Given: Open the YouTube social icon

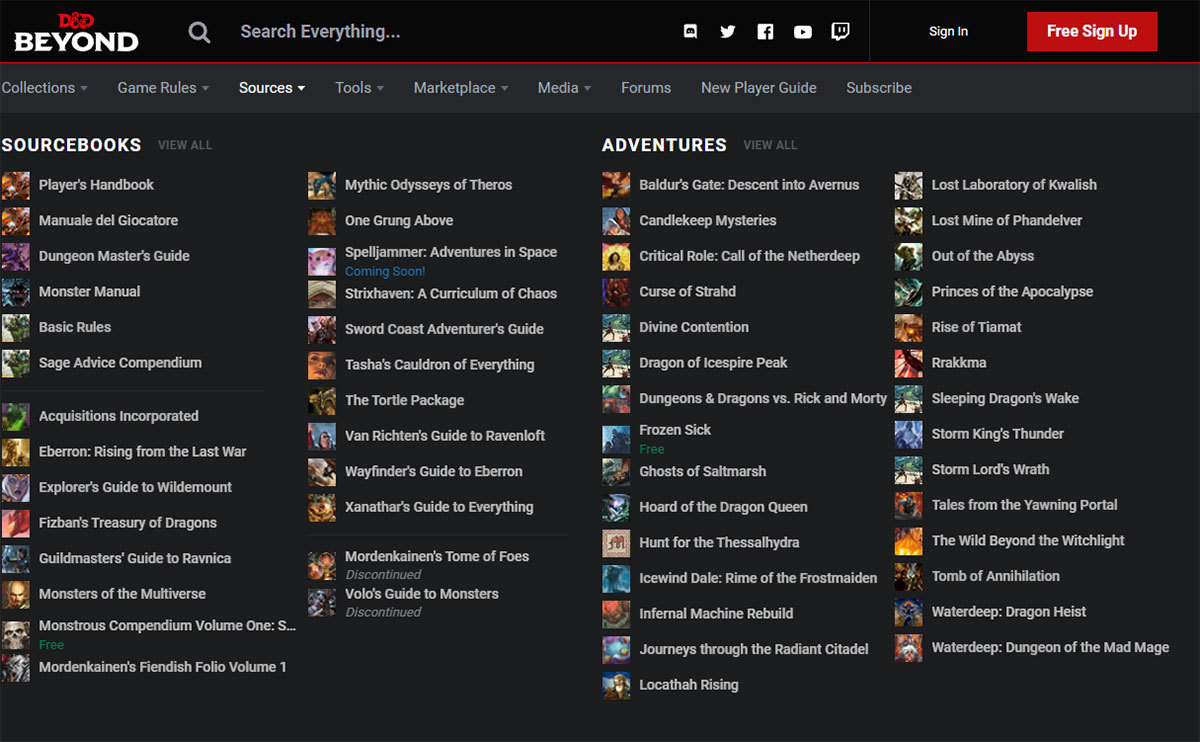Looking at the screenshot, I should click(803, 32).
